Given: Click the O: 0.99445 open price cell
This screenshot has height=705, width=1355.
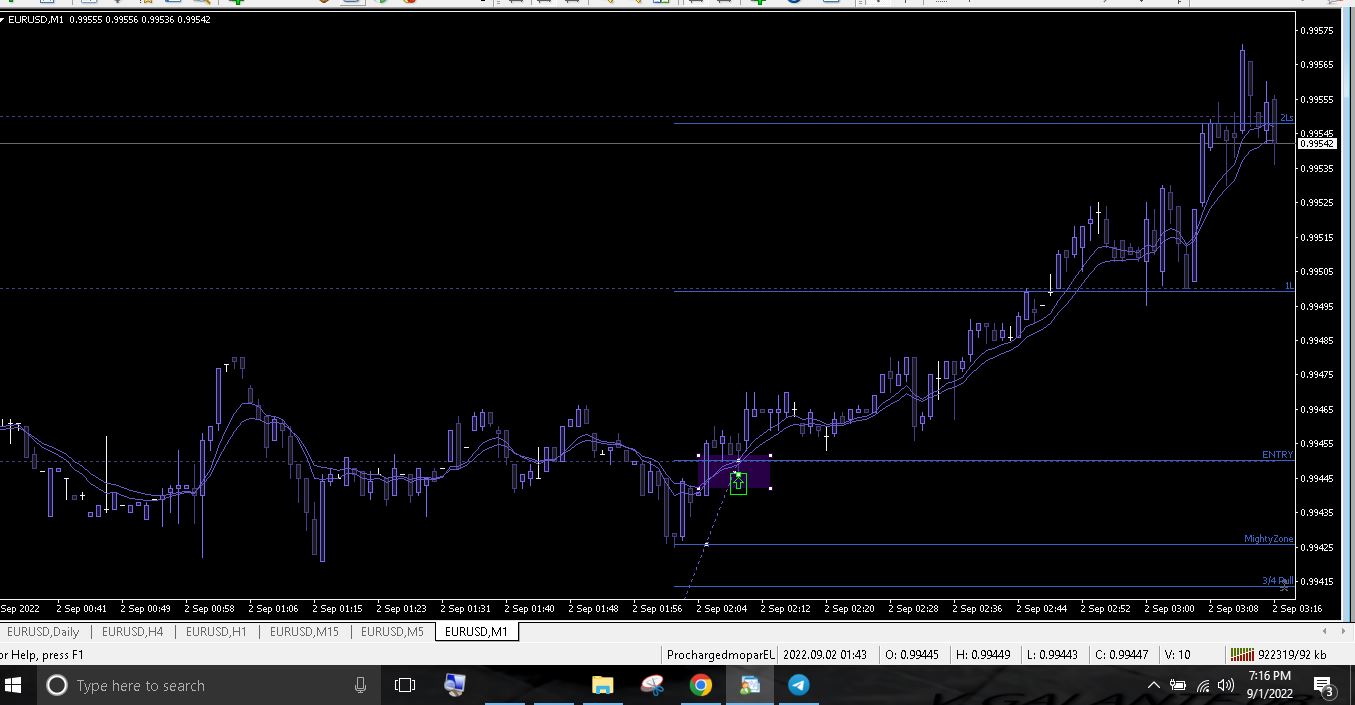Looking at the screenshot, I should (912, 655).
